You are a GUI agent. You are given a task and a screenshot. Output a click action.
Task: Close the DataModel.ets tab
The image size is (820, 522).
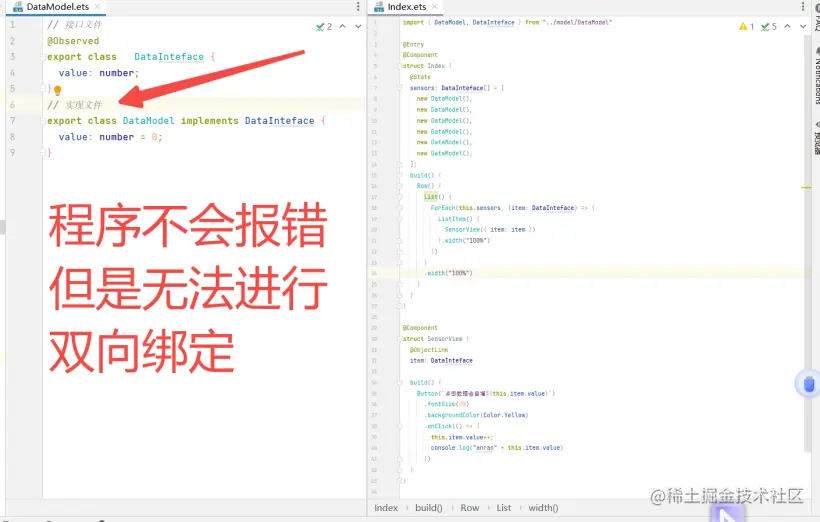coord(97,7)
